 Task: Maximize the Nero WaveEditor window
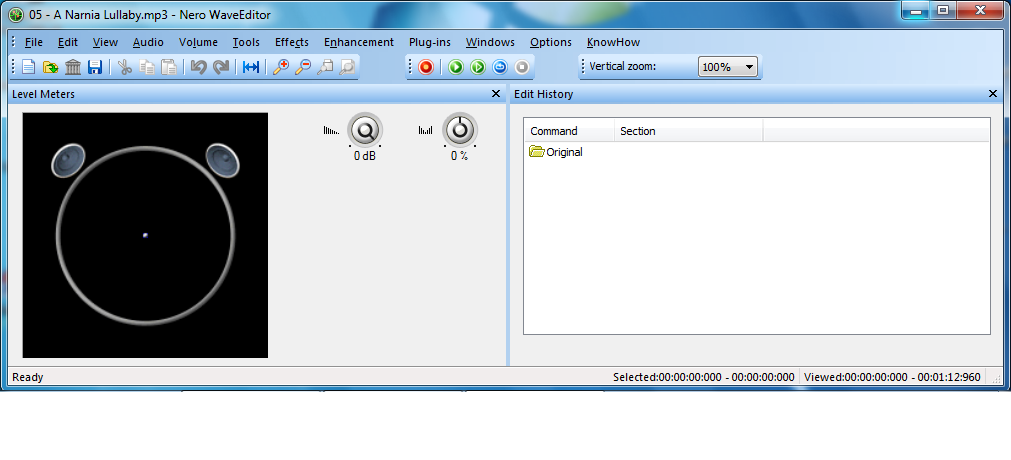(x=943, y=10)
